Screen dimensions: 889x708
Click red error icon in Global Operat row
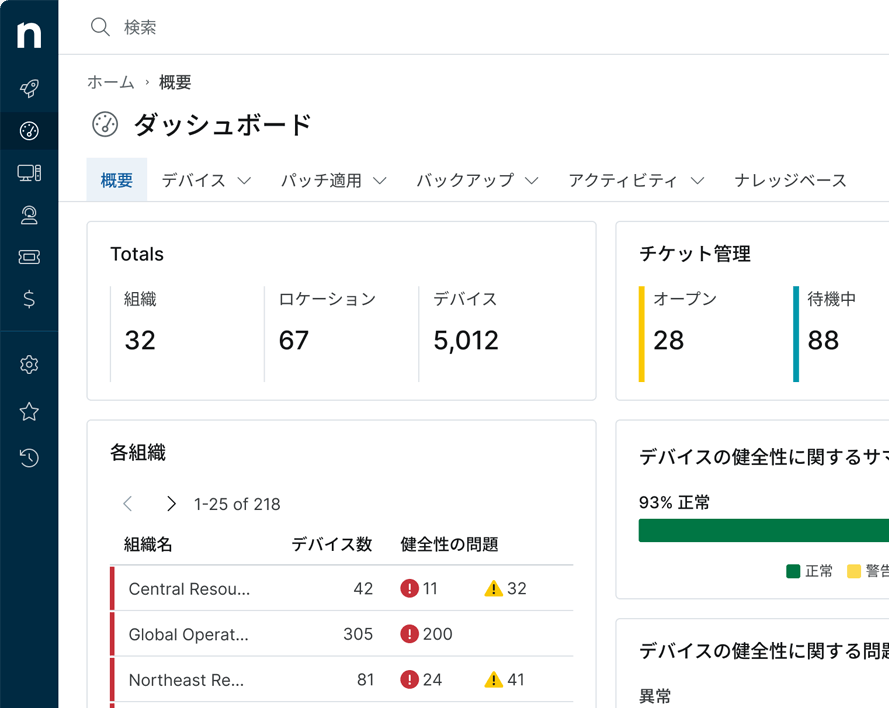(x=409, y=634)
